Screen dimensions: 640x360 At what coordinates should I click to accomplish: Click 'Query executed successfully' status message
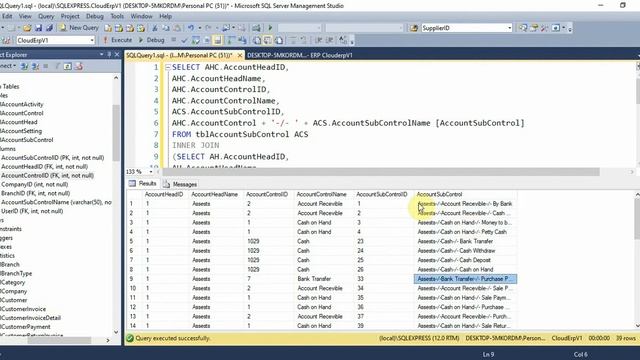pyautogui.click(x=173, y=338)
